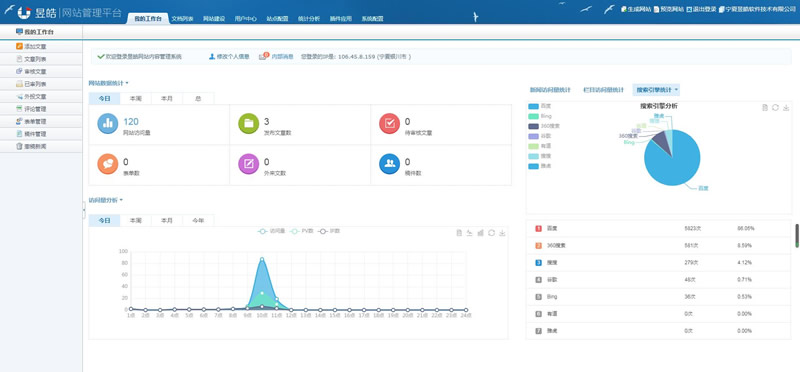Toggle the 有道 entry in the pie legend
Screen dimensions: 800x372
coord(539,146)
